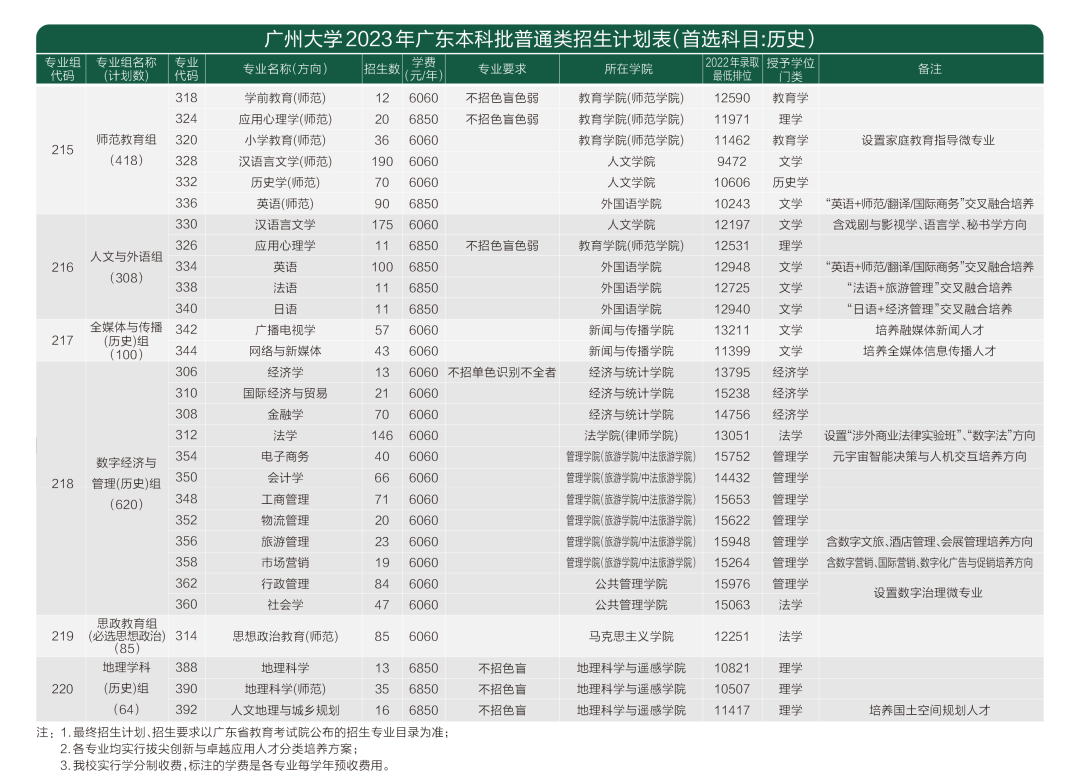The width and height of the screenshot is (1080, 782).
Task: Click the 招生数 column header
Action: point(380,68)
